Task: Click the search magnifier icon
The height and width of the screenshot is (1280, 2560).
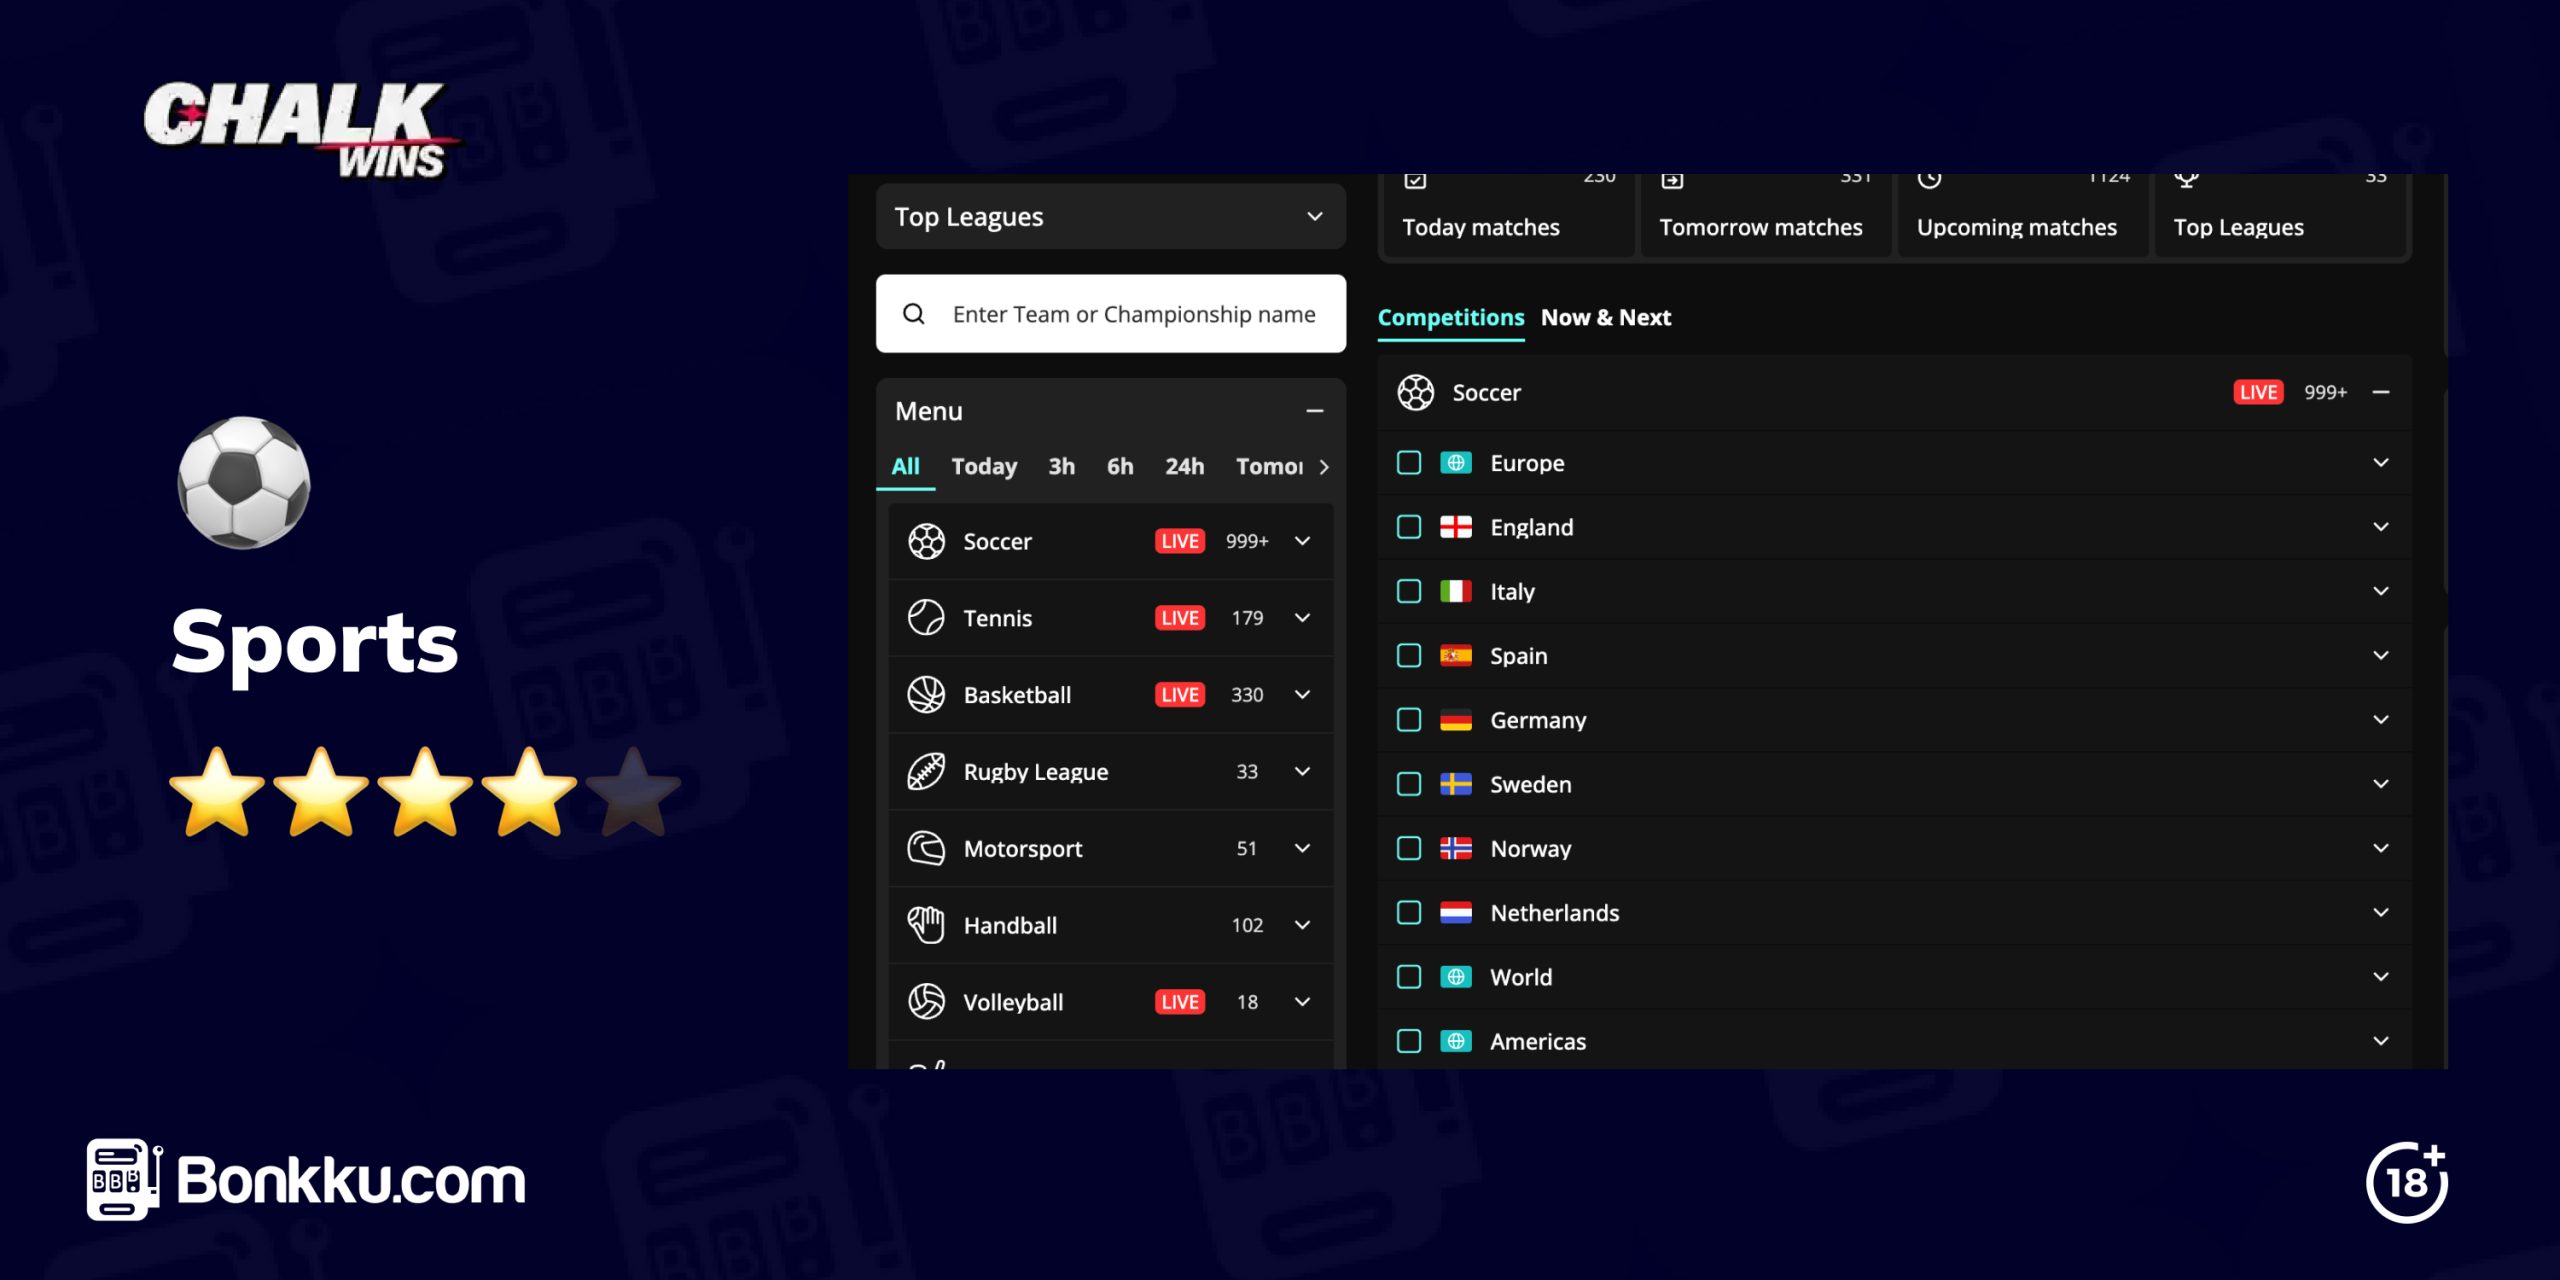Action: pyautogui.click(x=914, y=313)
